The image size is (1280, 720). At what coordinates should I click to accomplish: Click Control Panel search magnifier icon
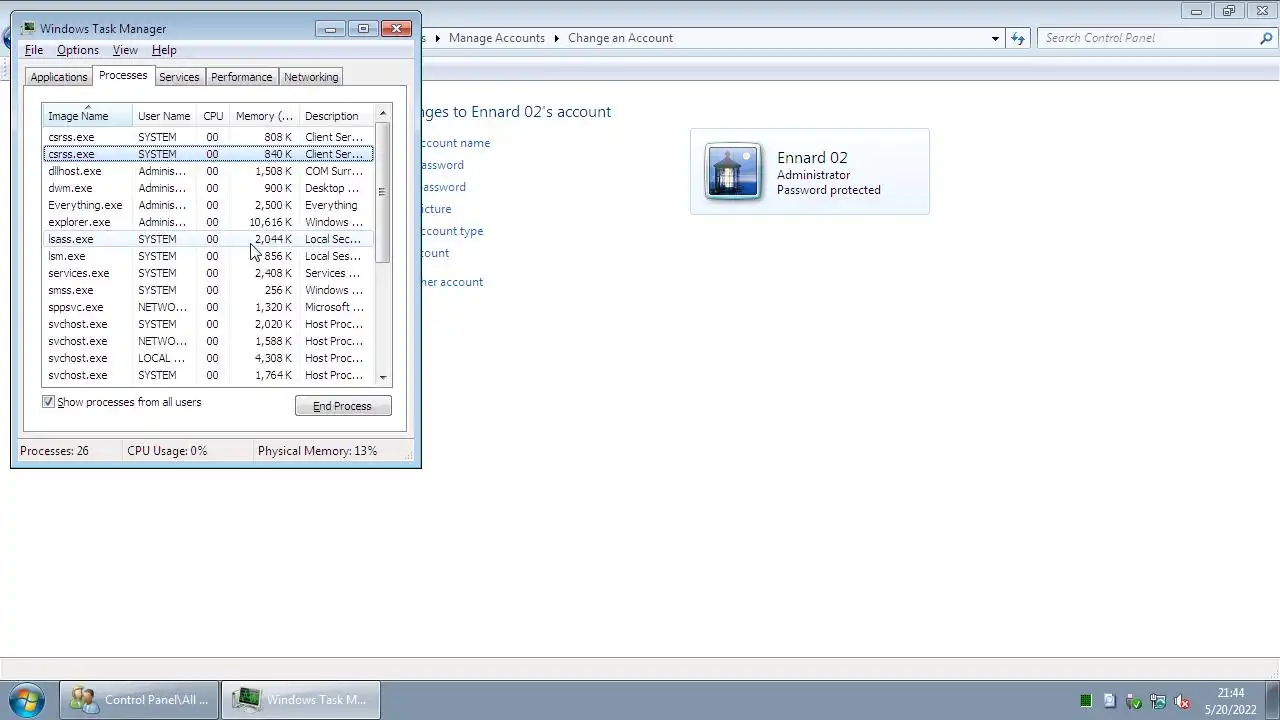1266,38
